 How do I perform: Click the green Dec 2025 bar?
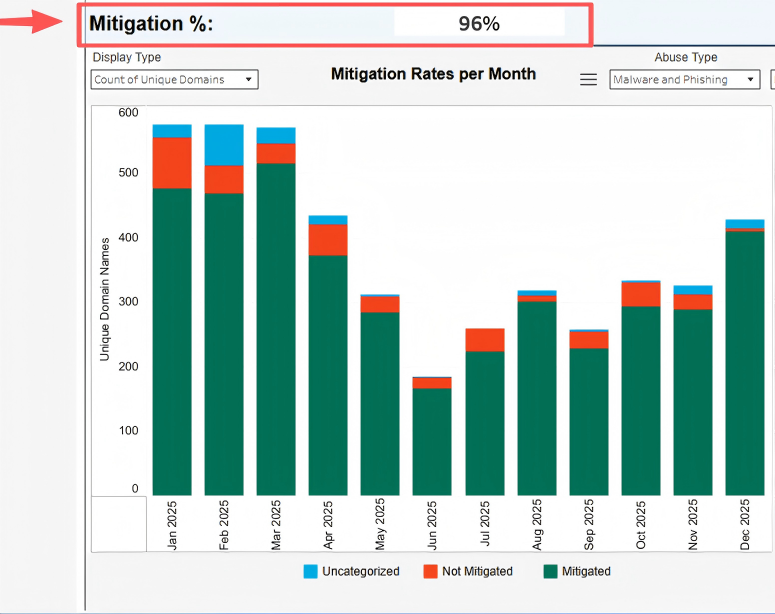(x=745, y=362)
